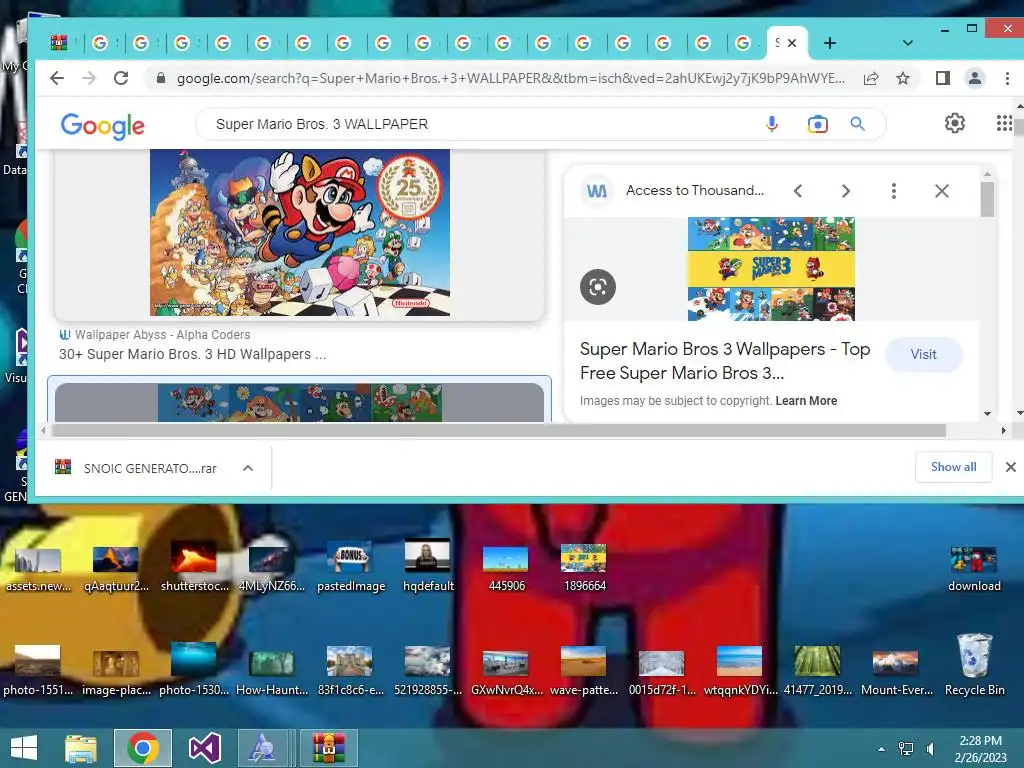This screenshot has width=1024, height=768.
Task: Dismiss the downloads bar
Action: click(1010, 467)
